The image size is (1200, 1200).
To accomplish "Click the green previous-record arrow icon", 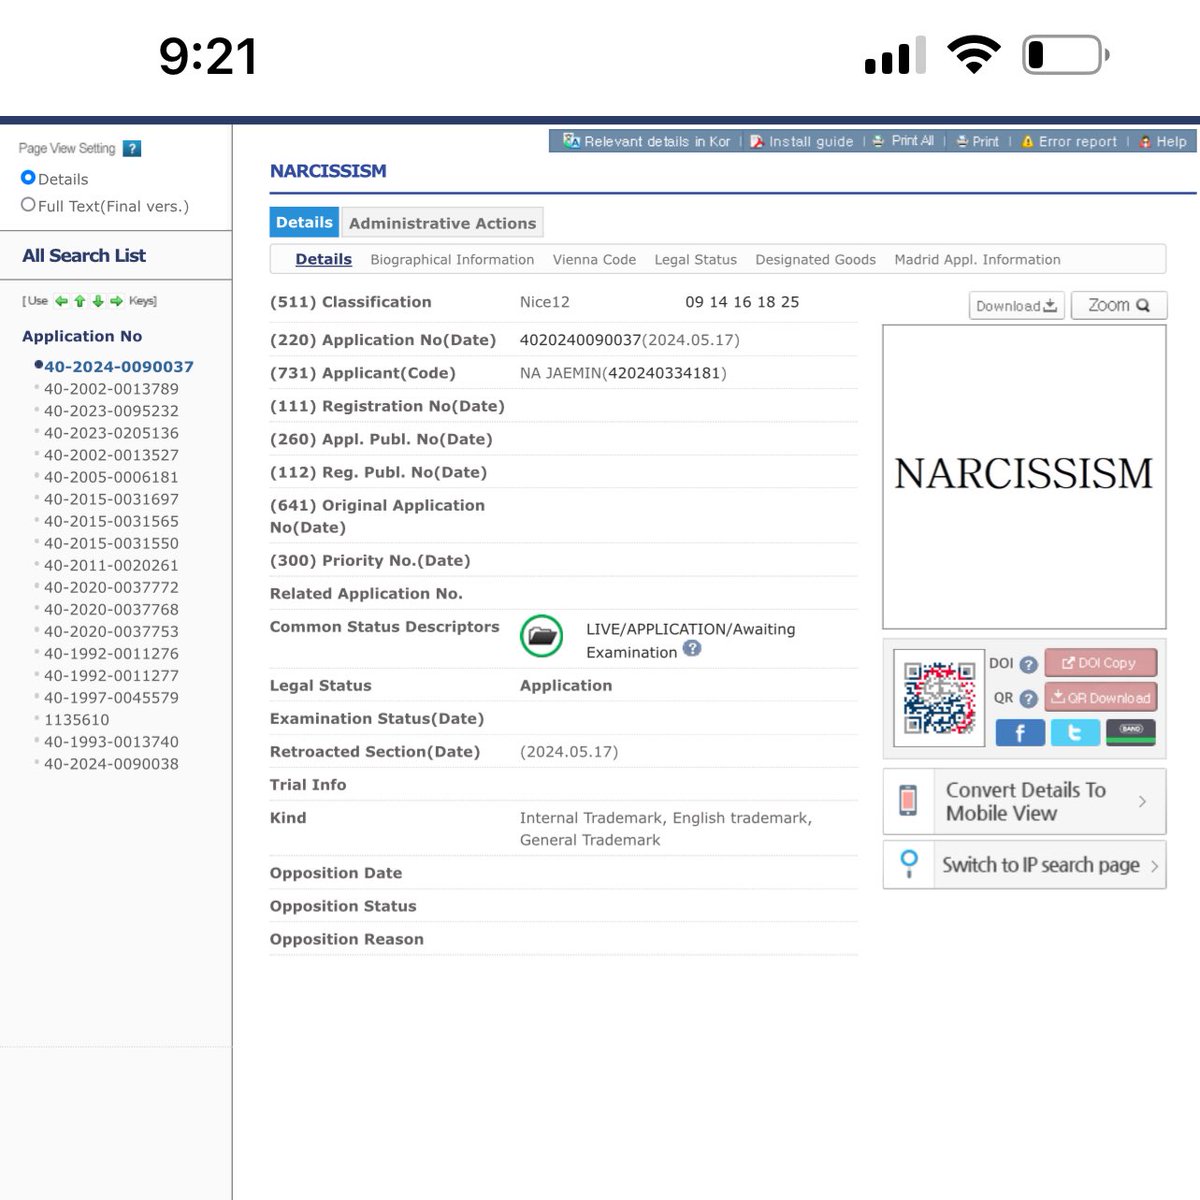I will (61, 300).
